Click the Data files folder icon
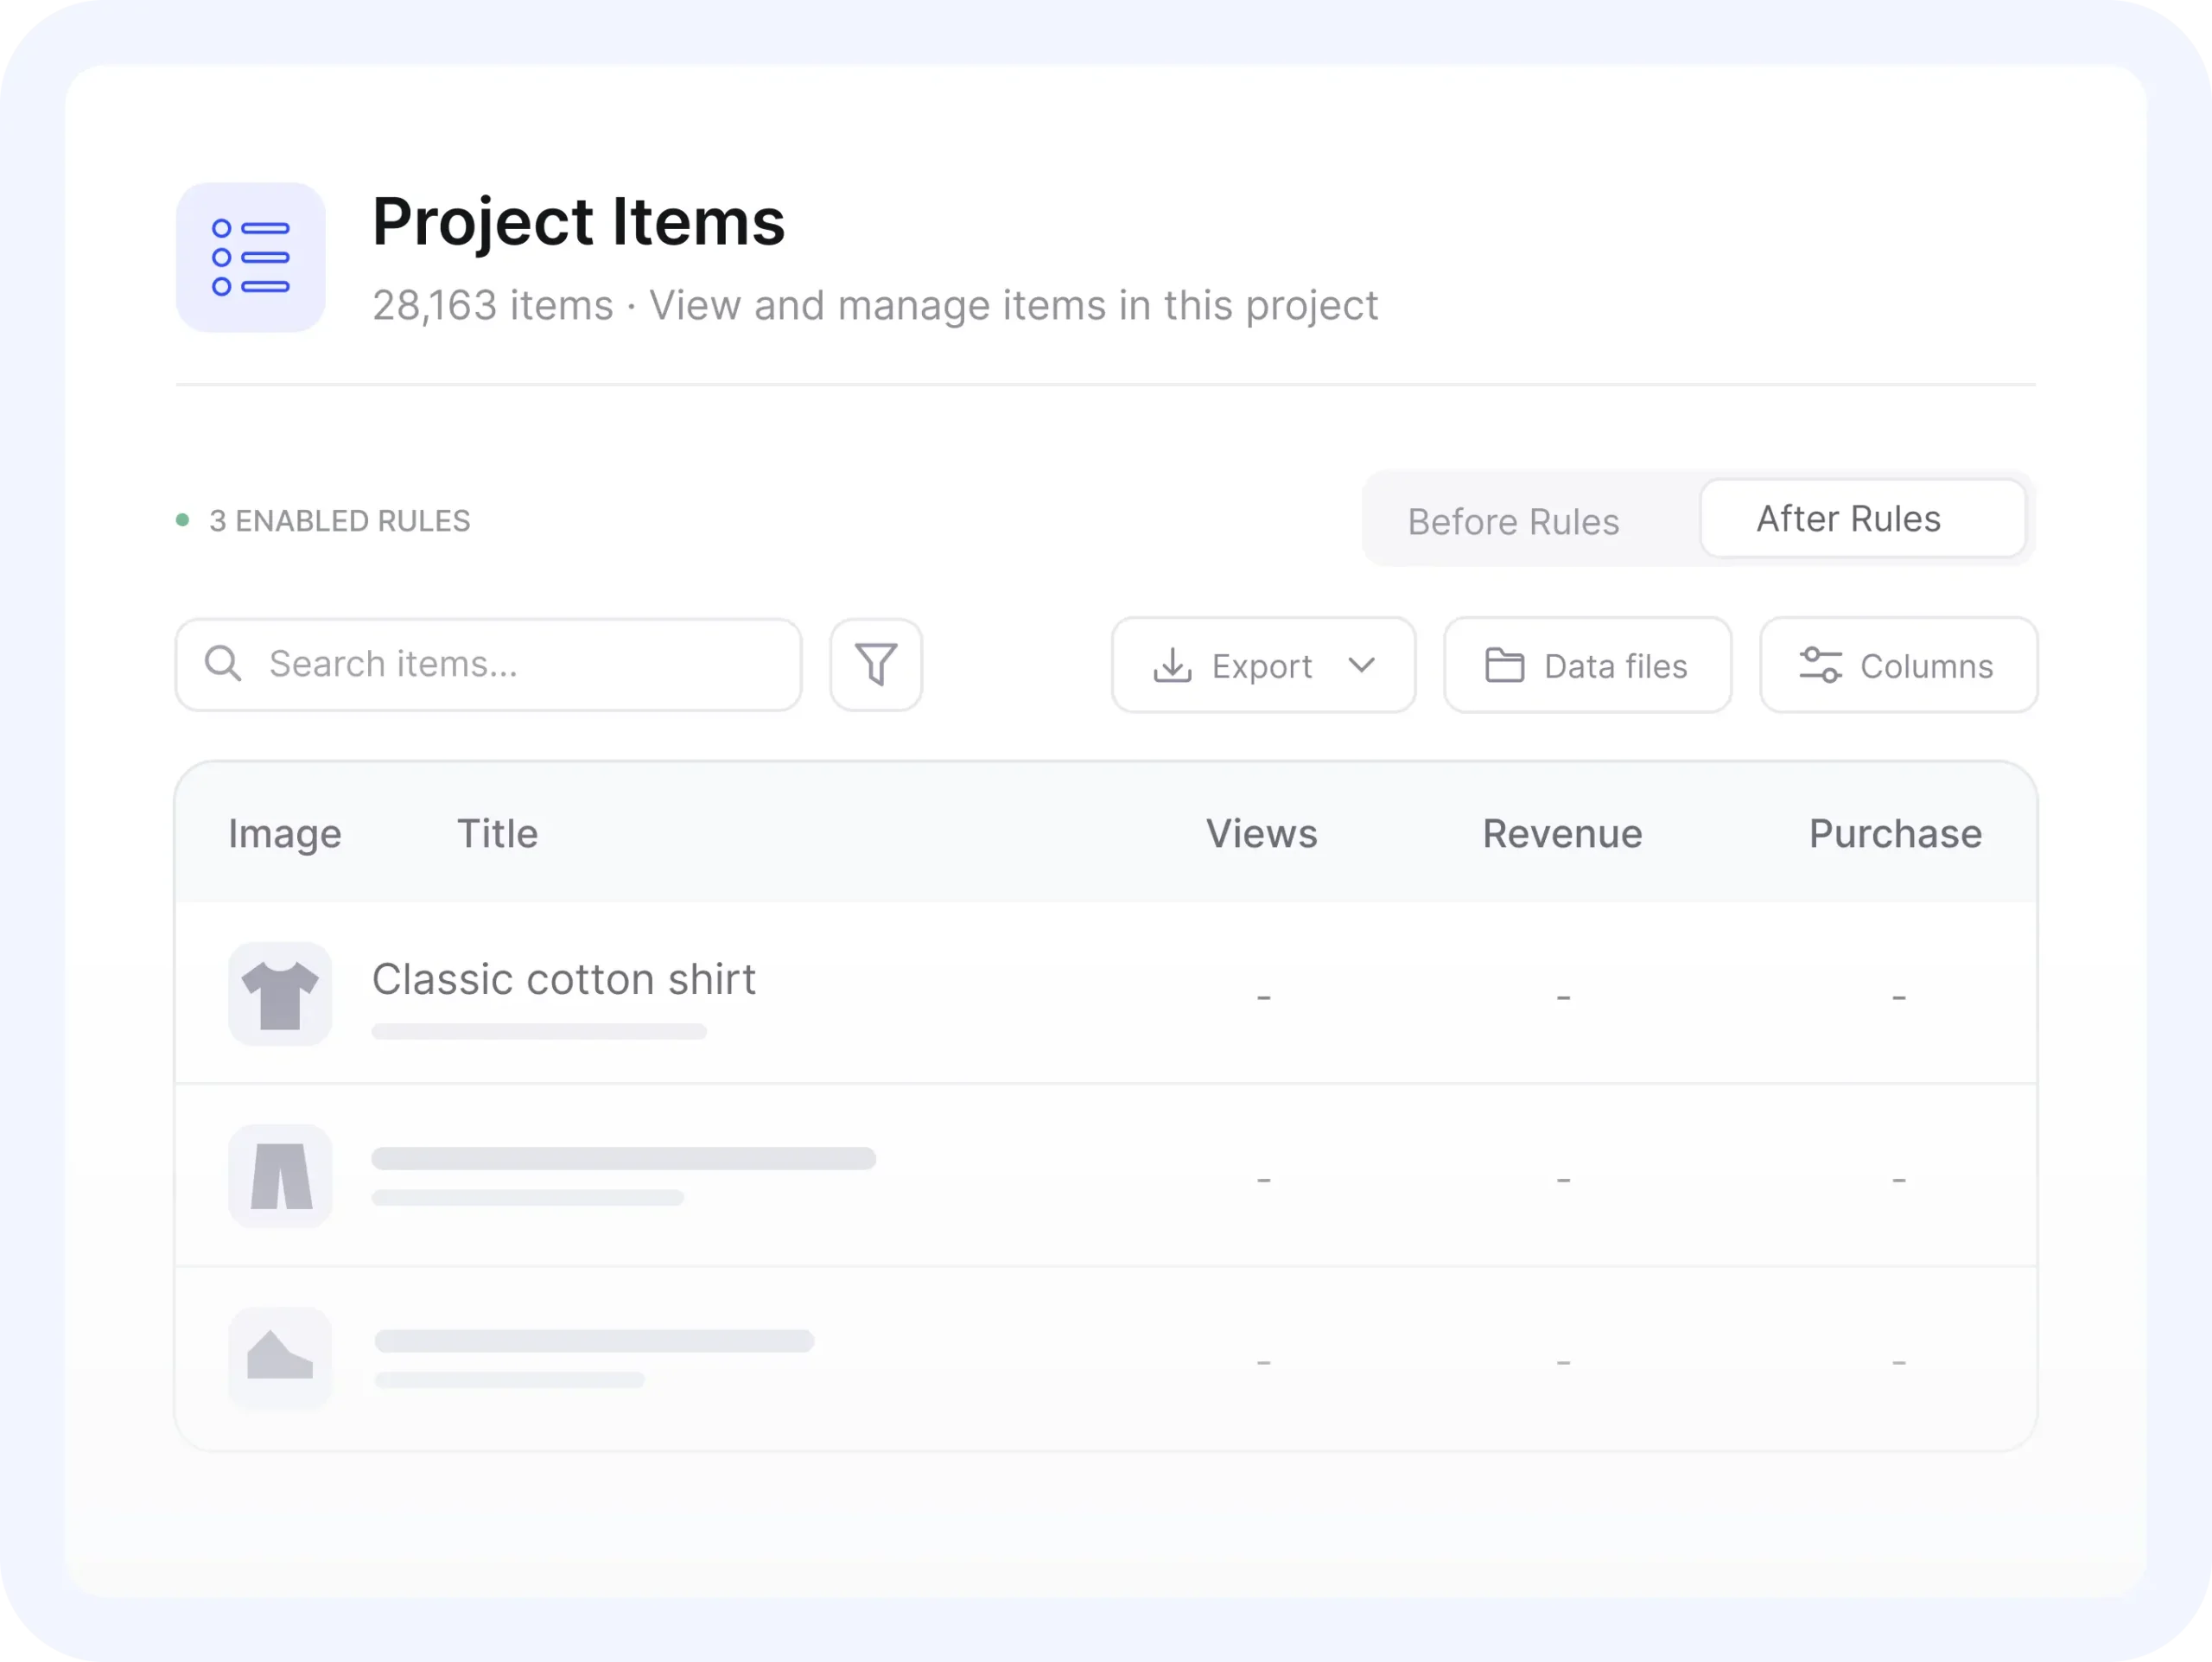Viewport: 2212px width, 1662px height. pos(1504,665)
